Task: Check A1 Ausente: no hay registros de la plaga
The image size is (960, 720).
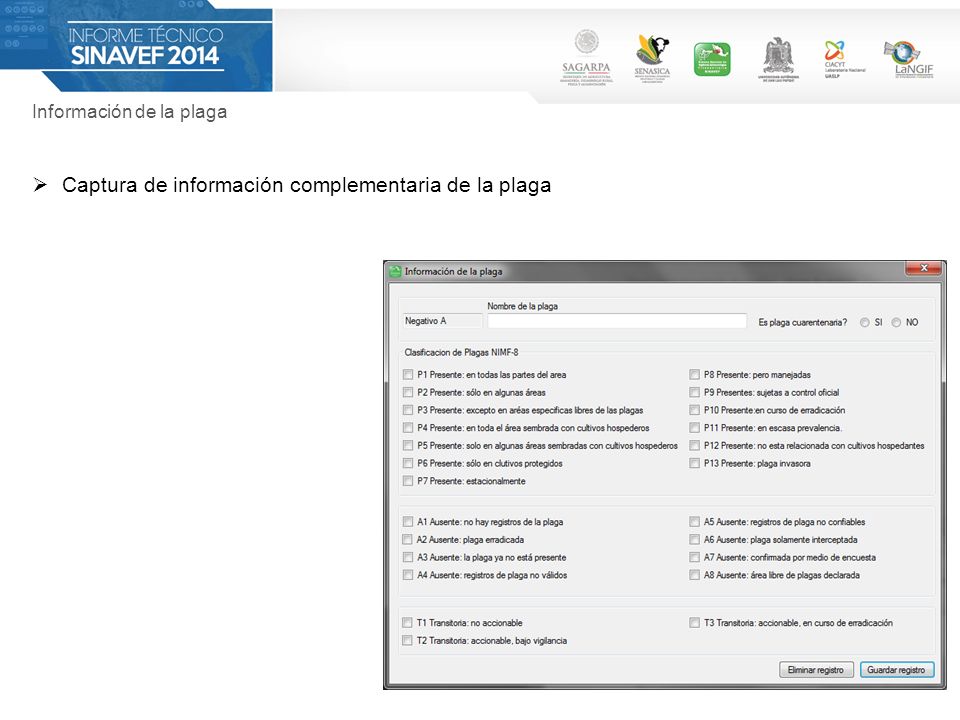Action: [x=408, y=522]
